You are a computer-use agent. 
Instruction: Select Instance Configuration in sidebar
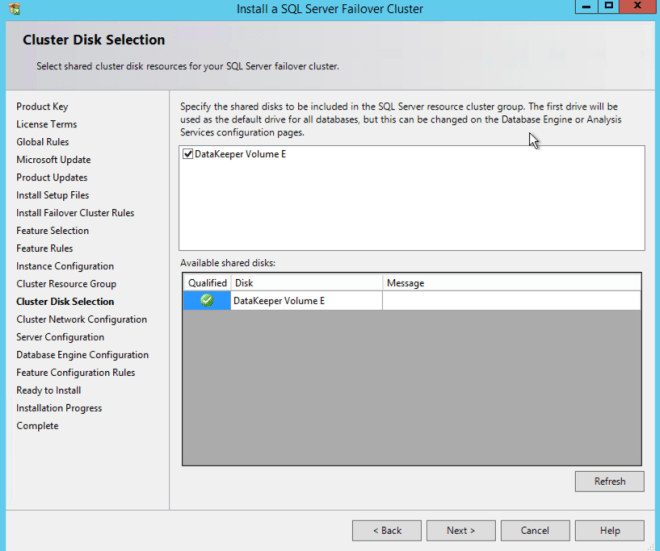65,266
